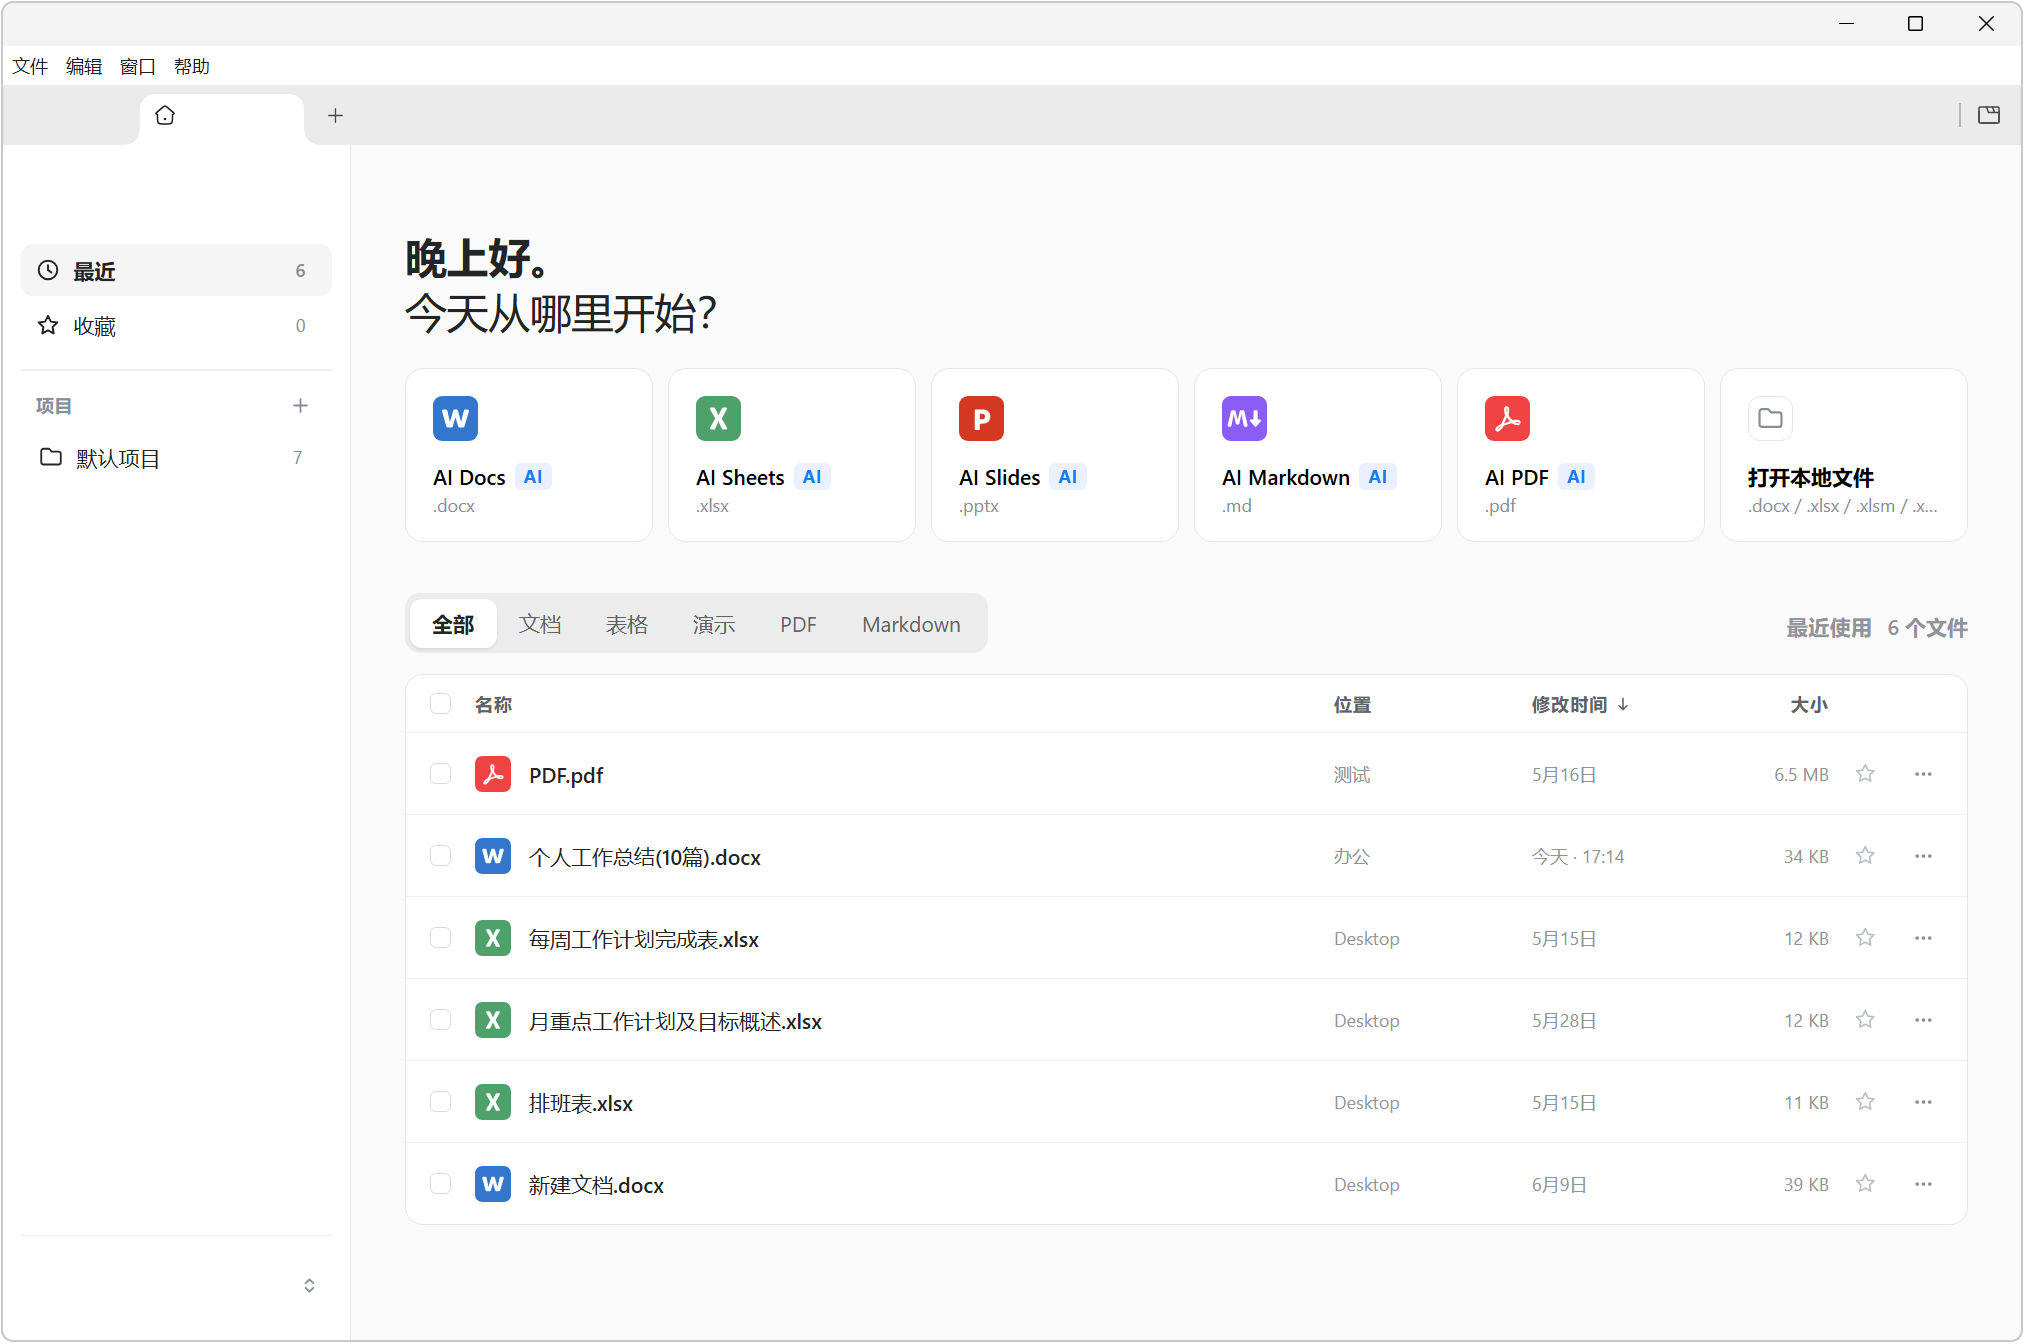Open the 编辑 menu

[x=84, y=67]
